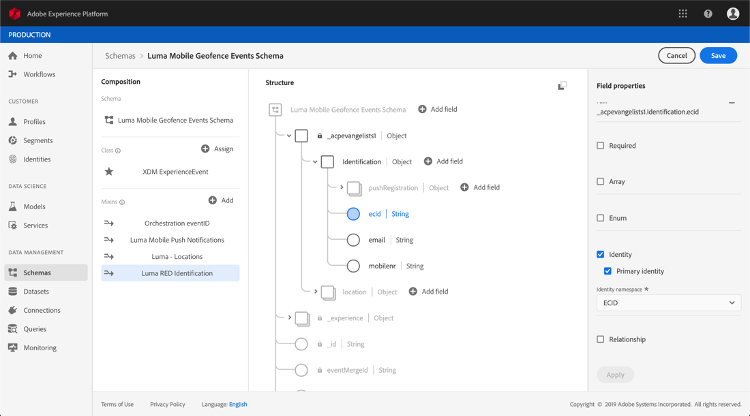The height and width of the screenshot is (416, 750).
Task: Open Models in sidebar
Action: pos(34,206)
